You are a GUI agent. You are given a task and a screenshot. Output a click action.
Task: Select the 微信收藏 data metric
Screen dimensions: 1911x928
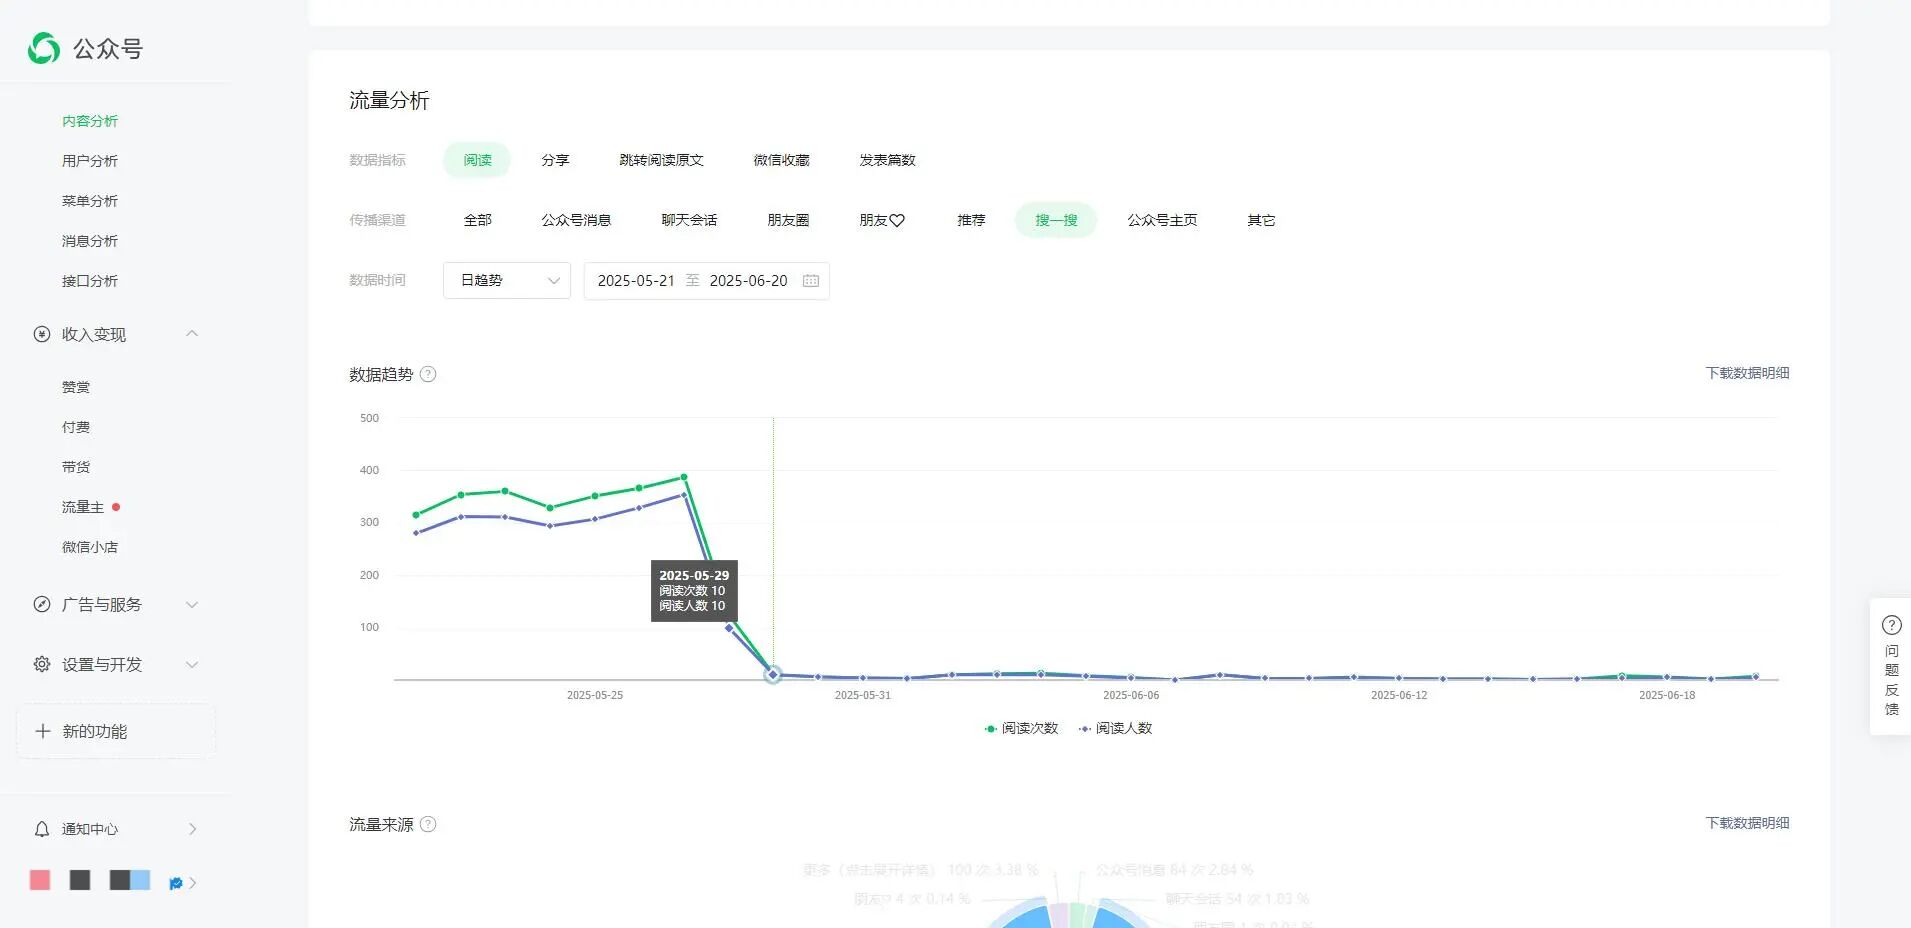tap(781, 160)
